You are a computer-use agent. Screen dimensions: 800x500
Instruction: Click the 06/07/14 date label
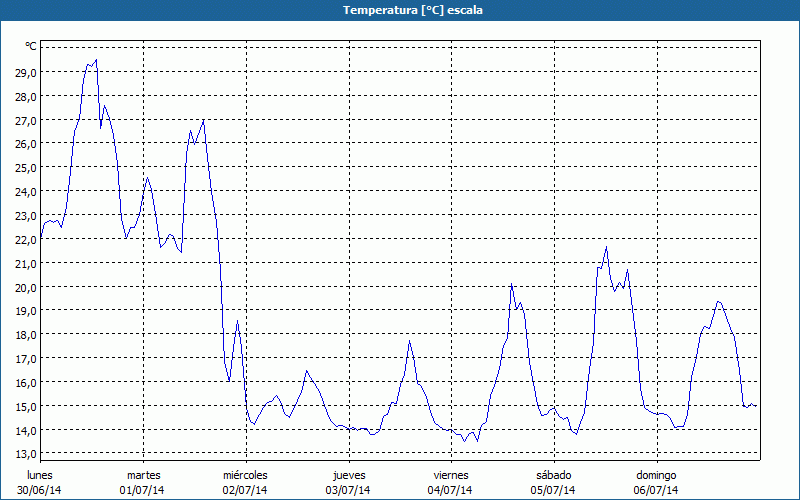coord(656,490)
